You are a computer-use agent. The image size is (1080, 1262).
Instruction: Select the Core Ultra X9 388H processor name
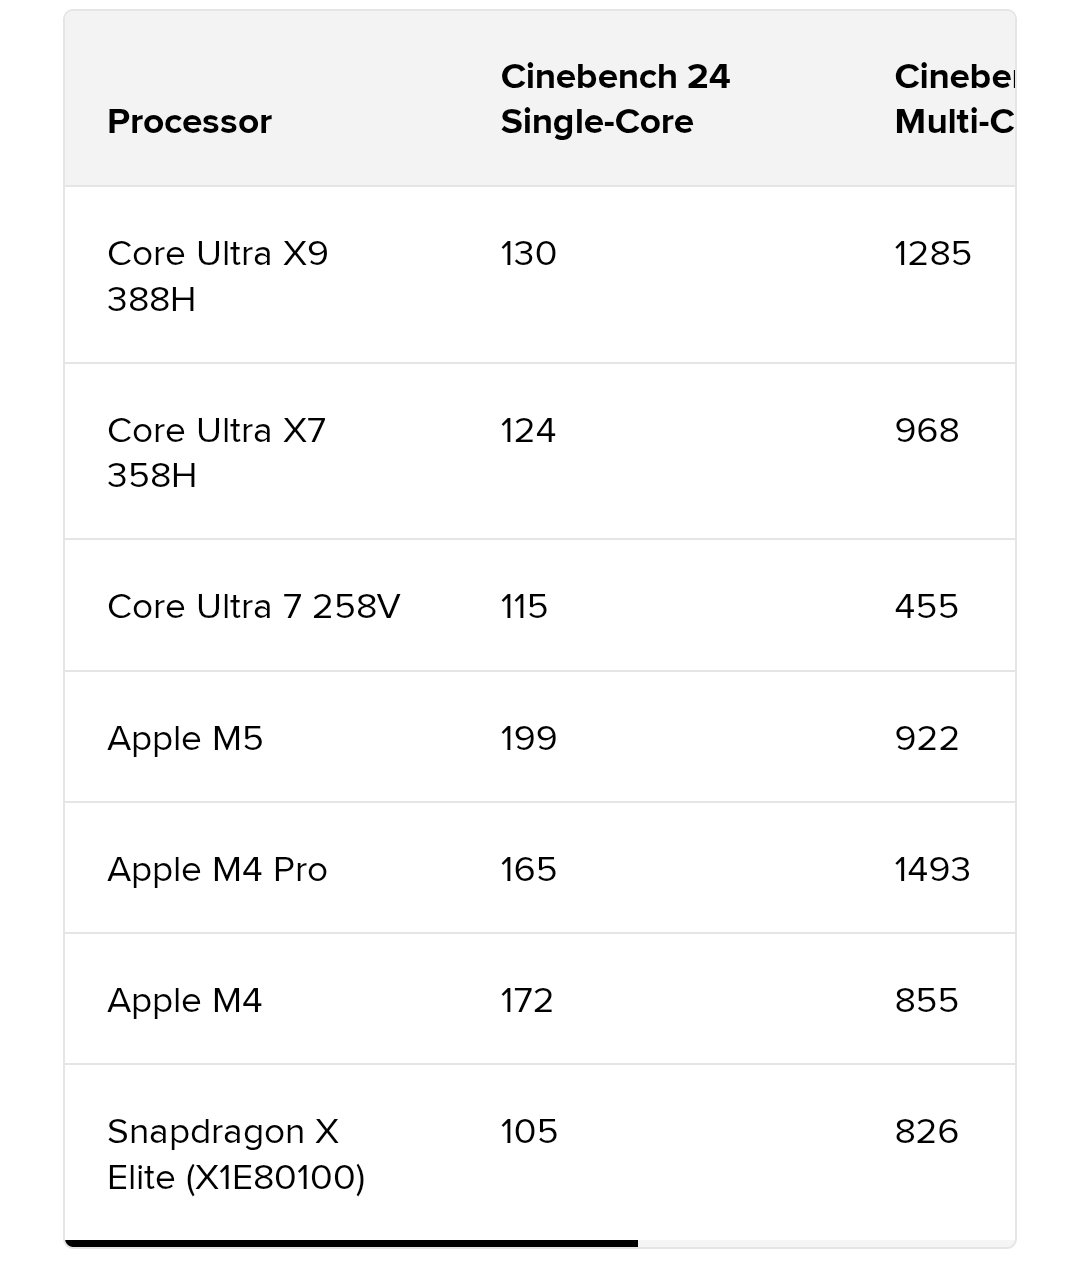(218, 276)
